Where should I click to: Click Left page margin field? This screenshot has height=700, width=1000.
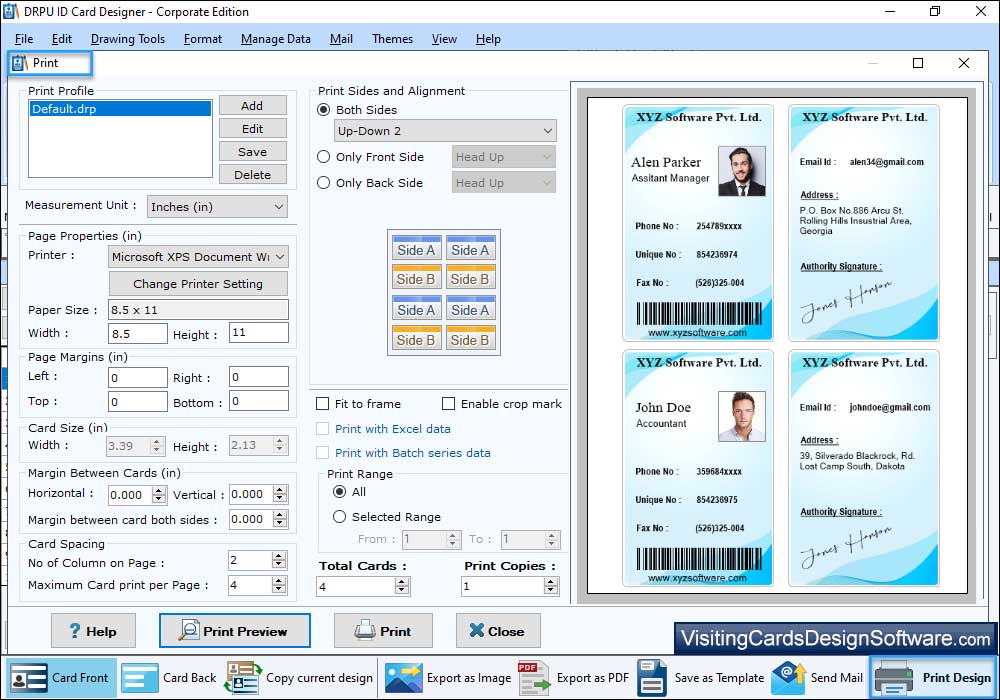tap(138, 377)
